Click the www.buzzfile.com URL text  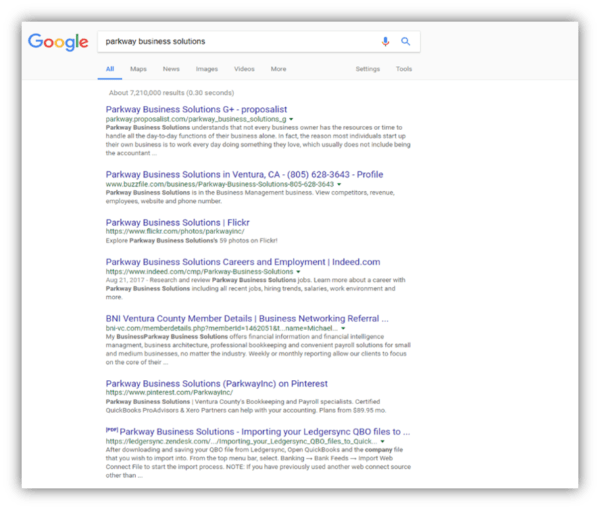click(x=220, y=184)
